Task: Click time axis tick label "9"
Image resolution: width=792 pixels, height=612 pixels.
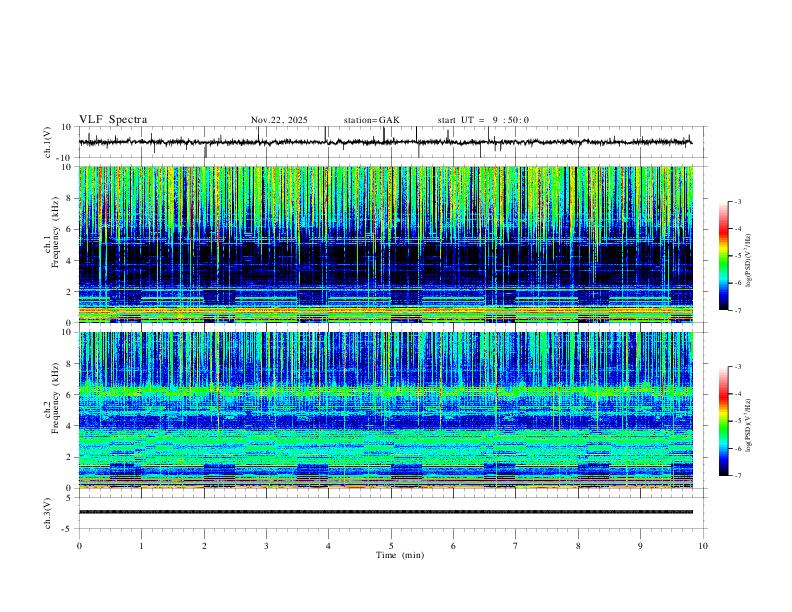Action: pyautogui.click(x=640, y=546)
